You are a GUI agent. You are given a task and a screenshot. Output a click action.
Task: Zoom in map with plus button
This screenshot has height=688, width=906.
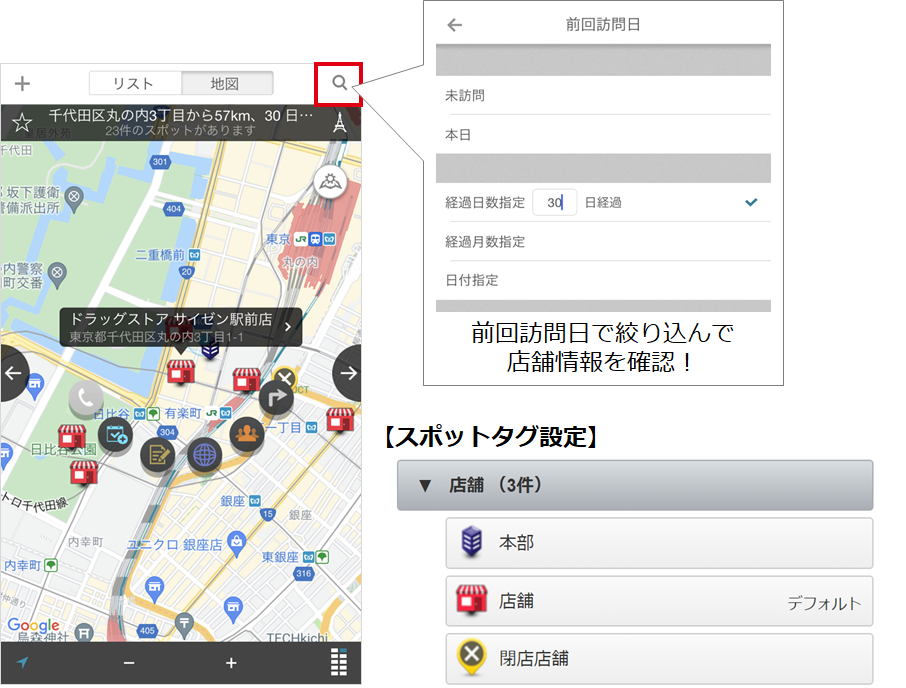point(231,663)
